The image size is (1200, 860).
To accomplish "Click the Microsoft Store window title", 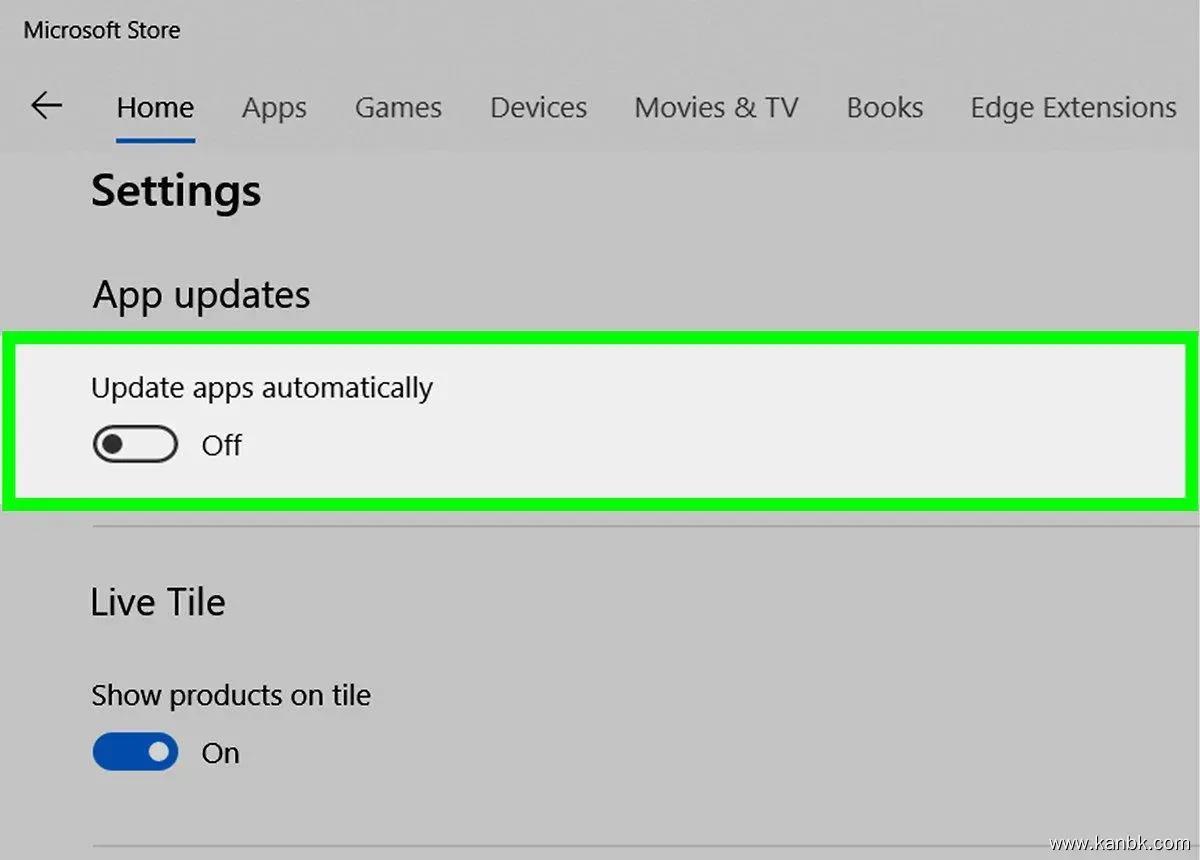I will coord(102,30).
